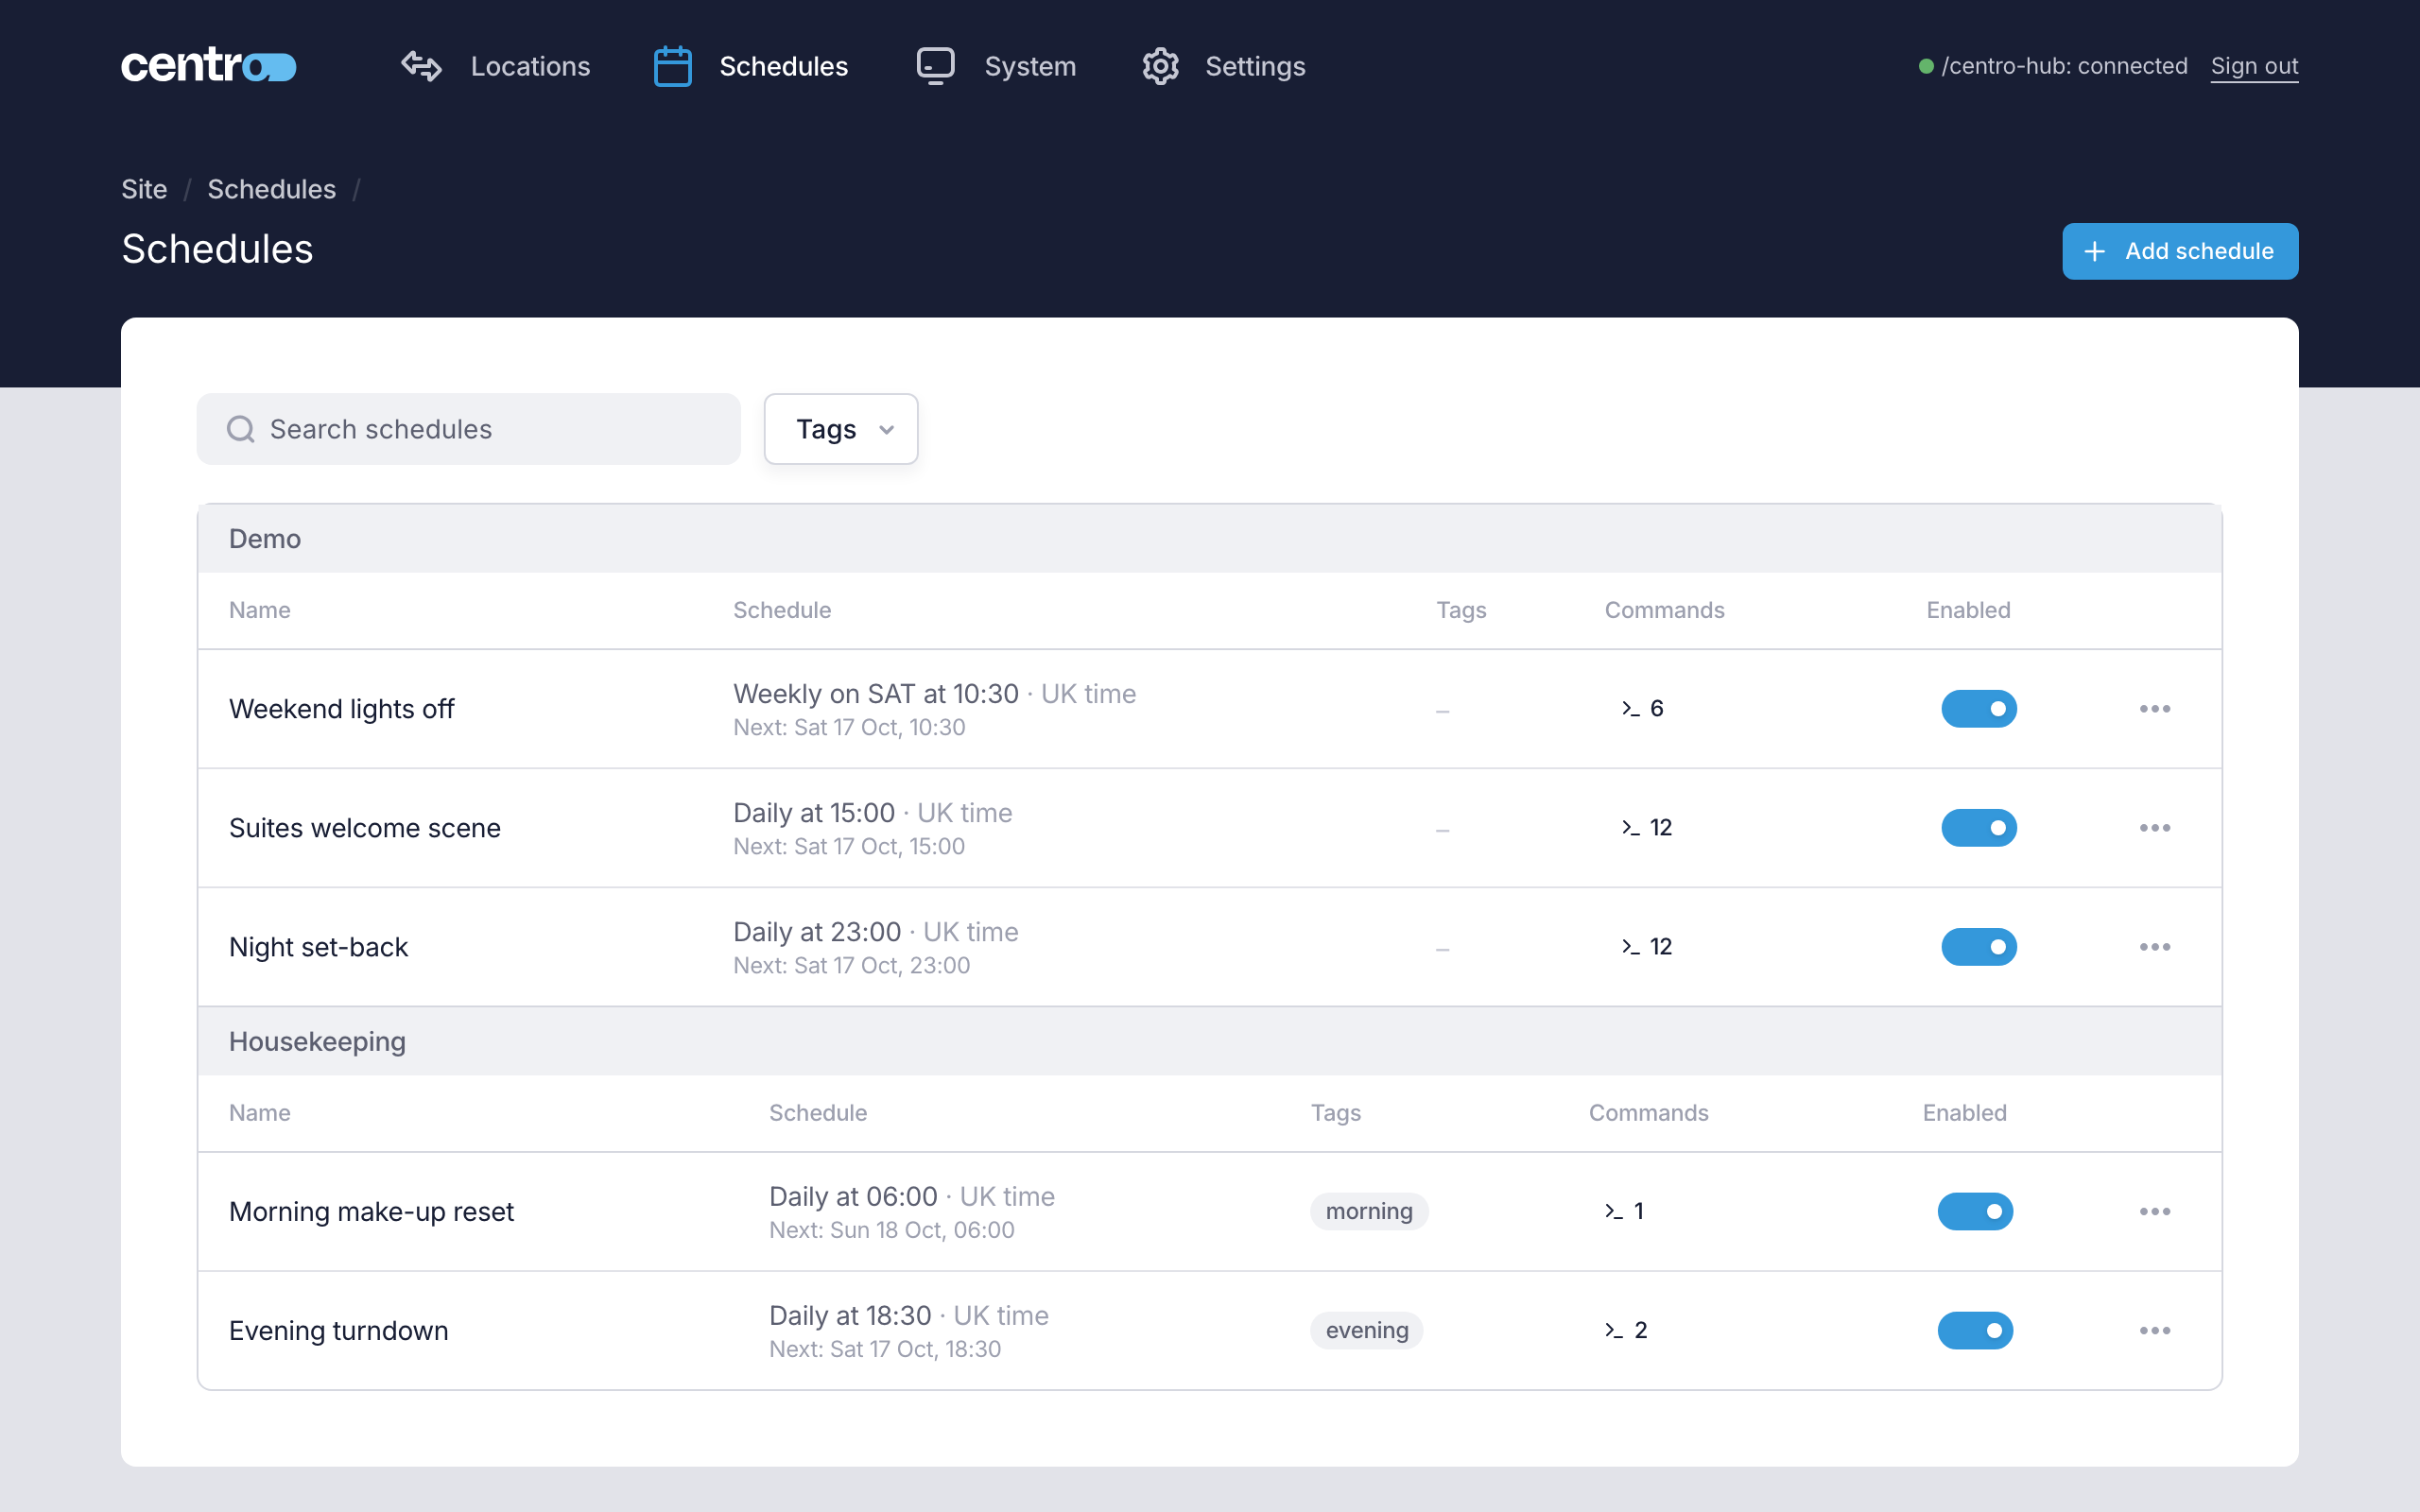Image resolution: width=2420 pixels, height=1512 pixels.
Task: Click the Sign out link
Action: tap(2254, 66)
